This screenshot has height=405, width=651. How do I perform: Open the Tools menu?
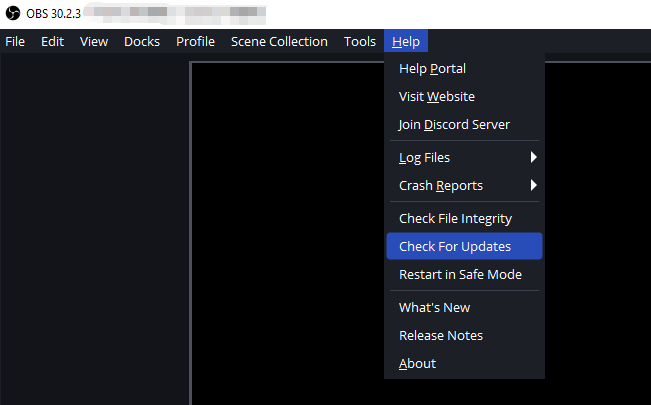pos(359,42)
